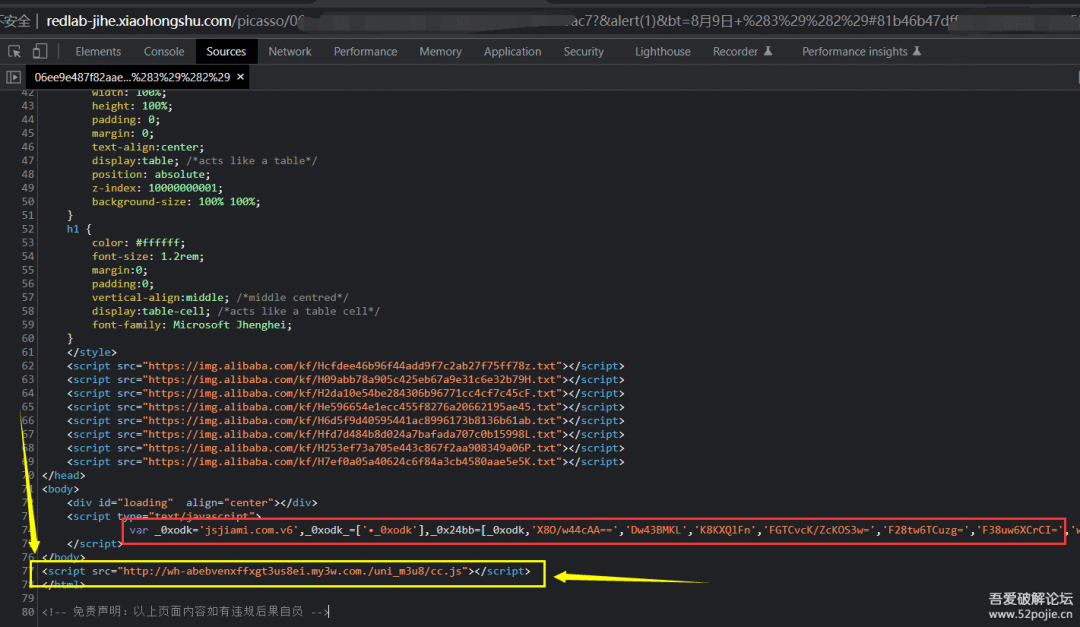1080x627 pixels.
Task: Open the Memory tab
Action: point(440,52)
